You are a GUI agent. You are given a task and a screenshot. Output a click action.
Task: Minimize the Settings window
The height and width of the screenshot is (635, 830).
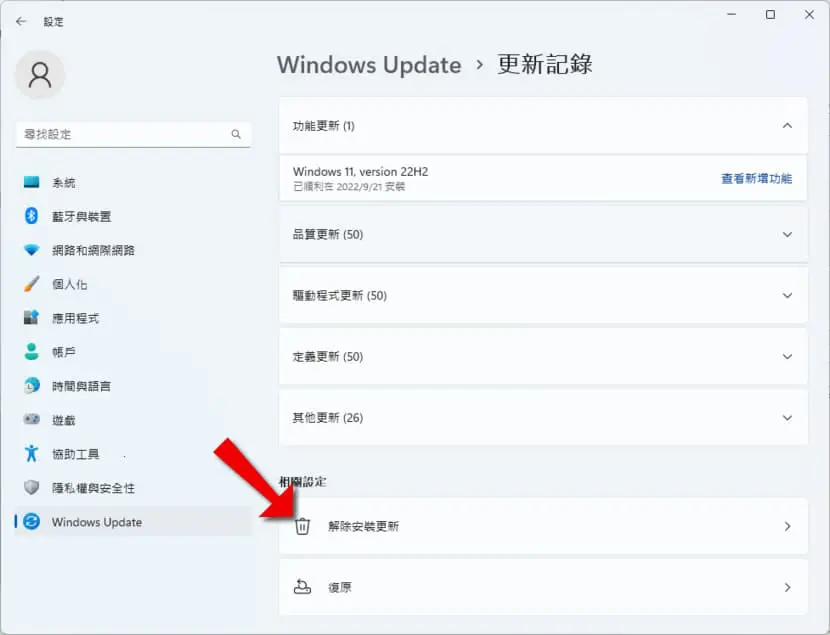[x=732, y=15]
